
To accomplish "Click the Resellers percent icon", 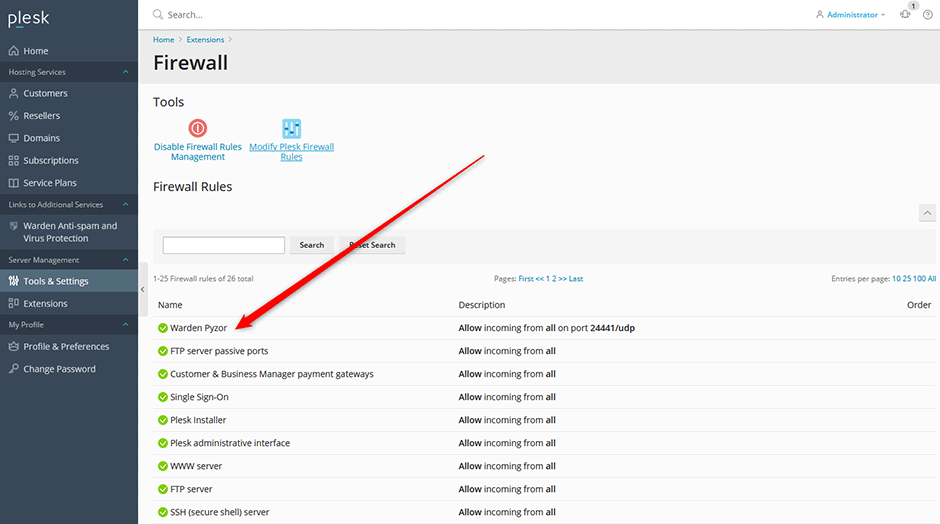I will tap(13, 116).
